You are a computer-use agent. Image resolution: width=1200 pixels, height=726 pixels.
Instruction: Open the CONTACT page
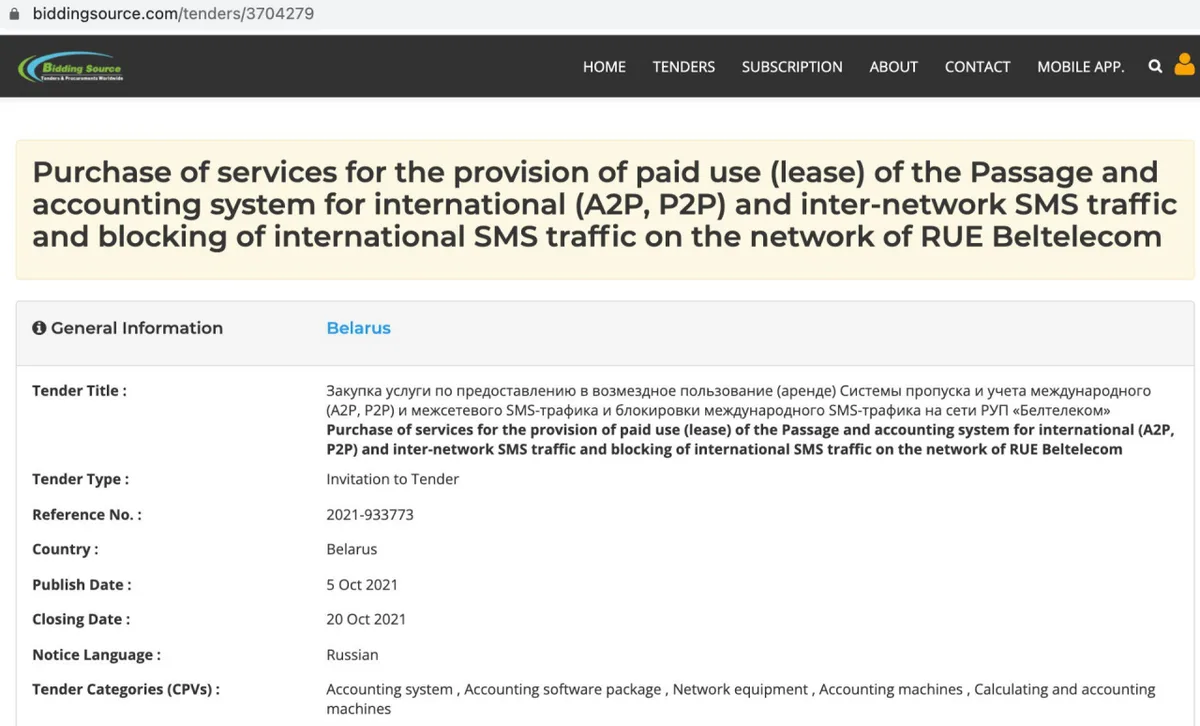[x=977, y=67]
